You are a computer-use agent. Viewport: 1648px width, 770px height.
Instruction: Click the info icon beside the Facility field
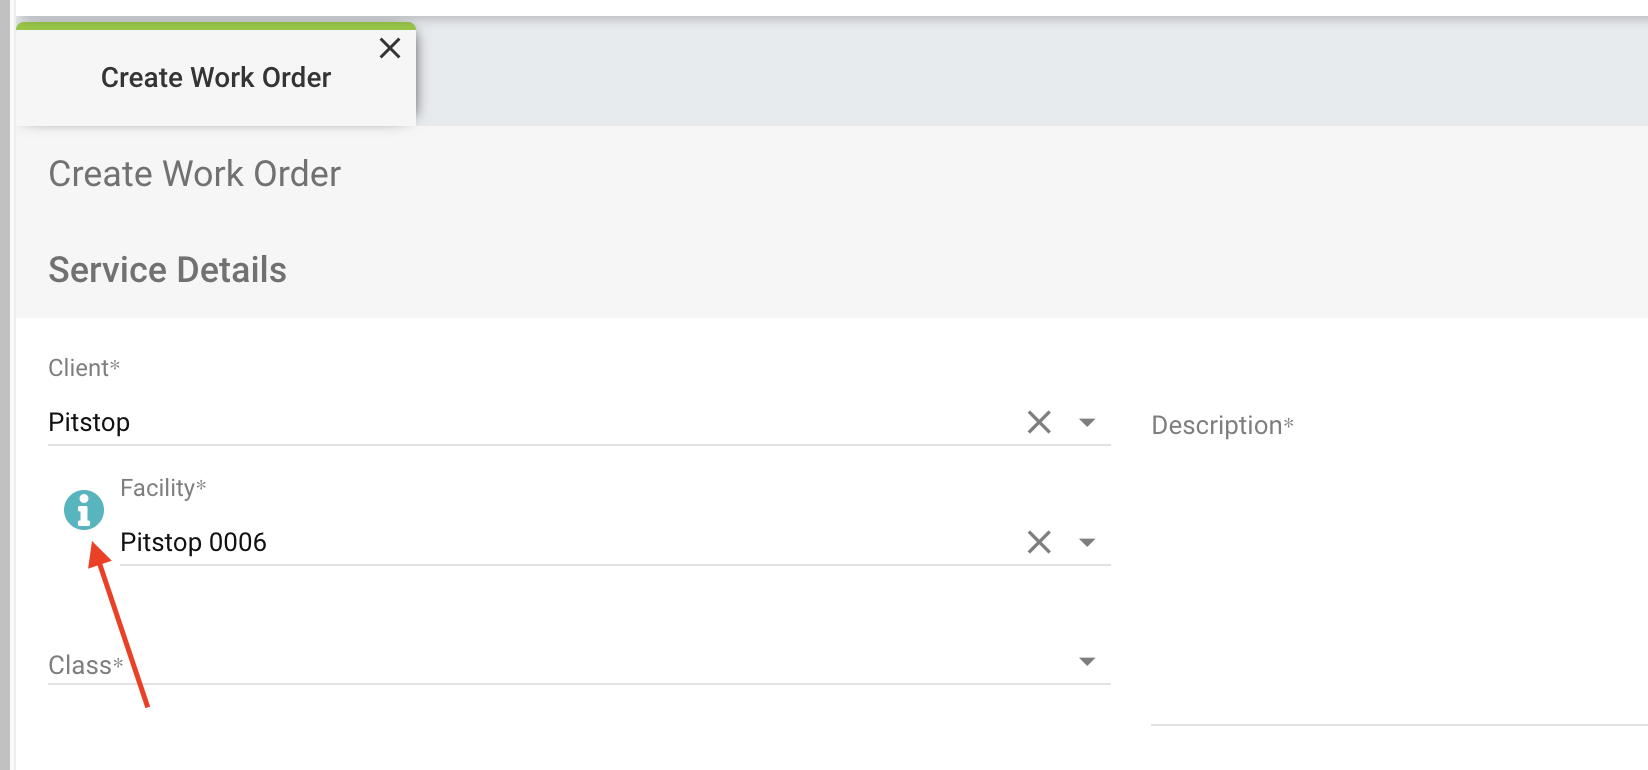coord(84,509)
